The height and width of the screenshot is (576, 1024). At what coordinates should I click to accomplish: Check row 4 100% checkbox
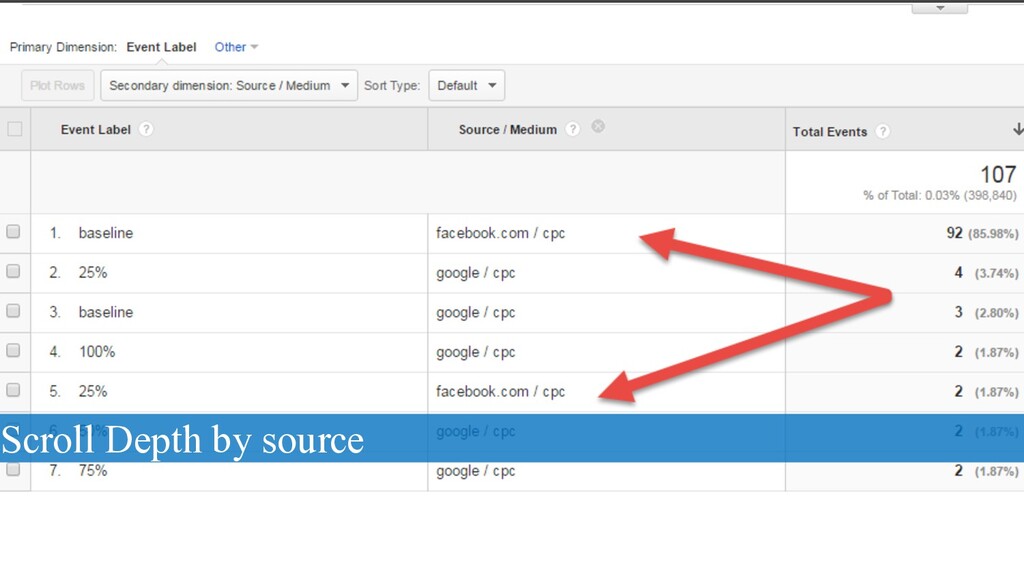[13, 351]
